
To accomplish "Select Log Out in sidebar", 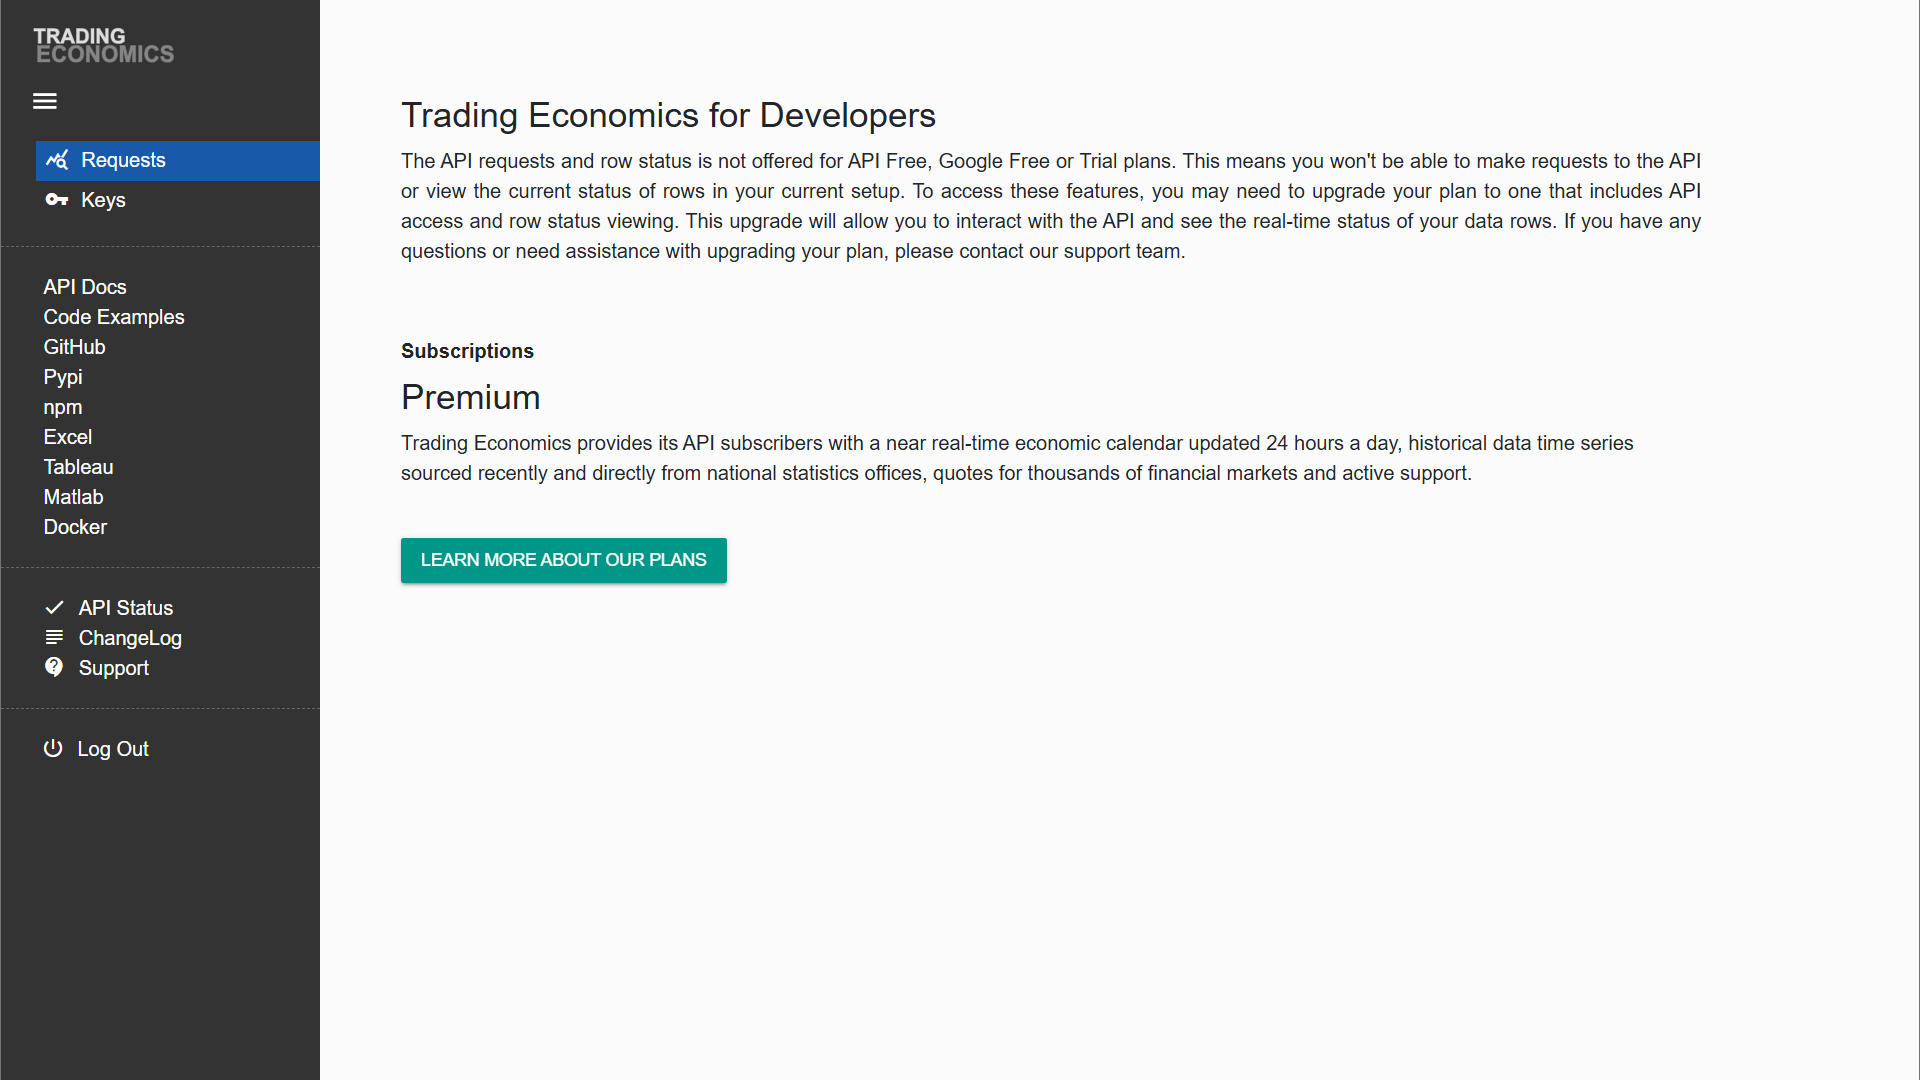I will (x=113, y=749).
